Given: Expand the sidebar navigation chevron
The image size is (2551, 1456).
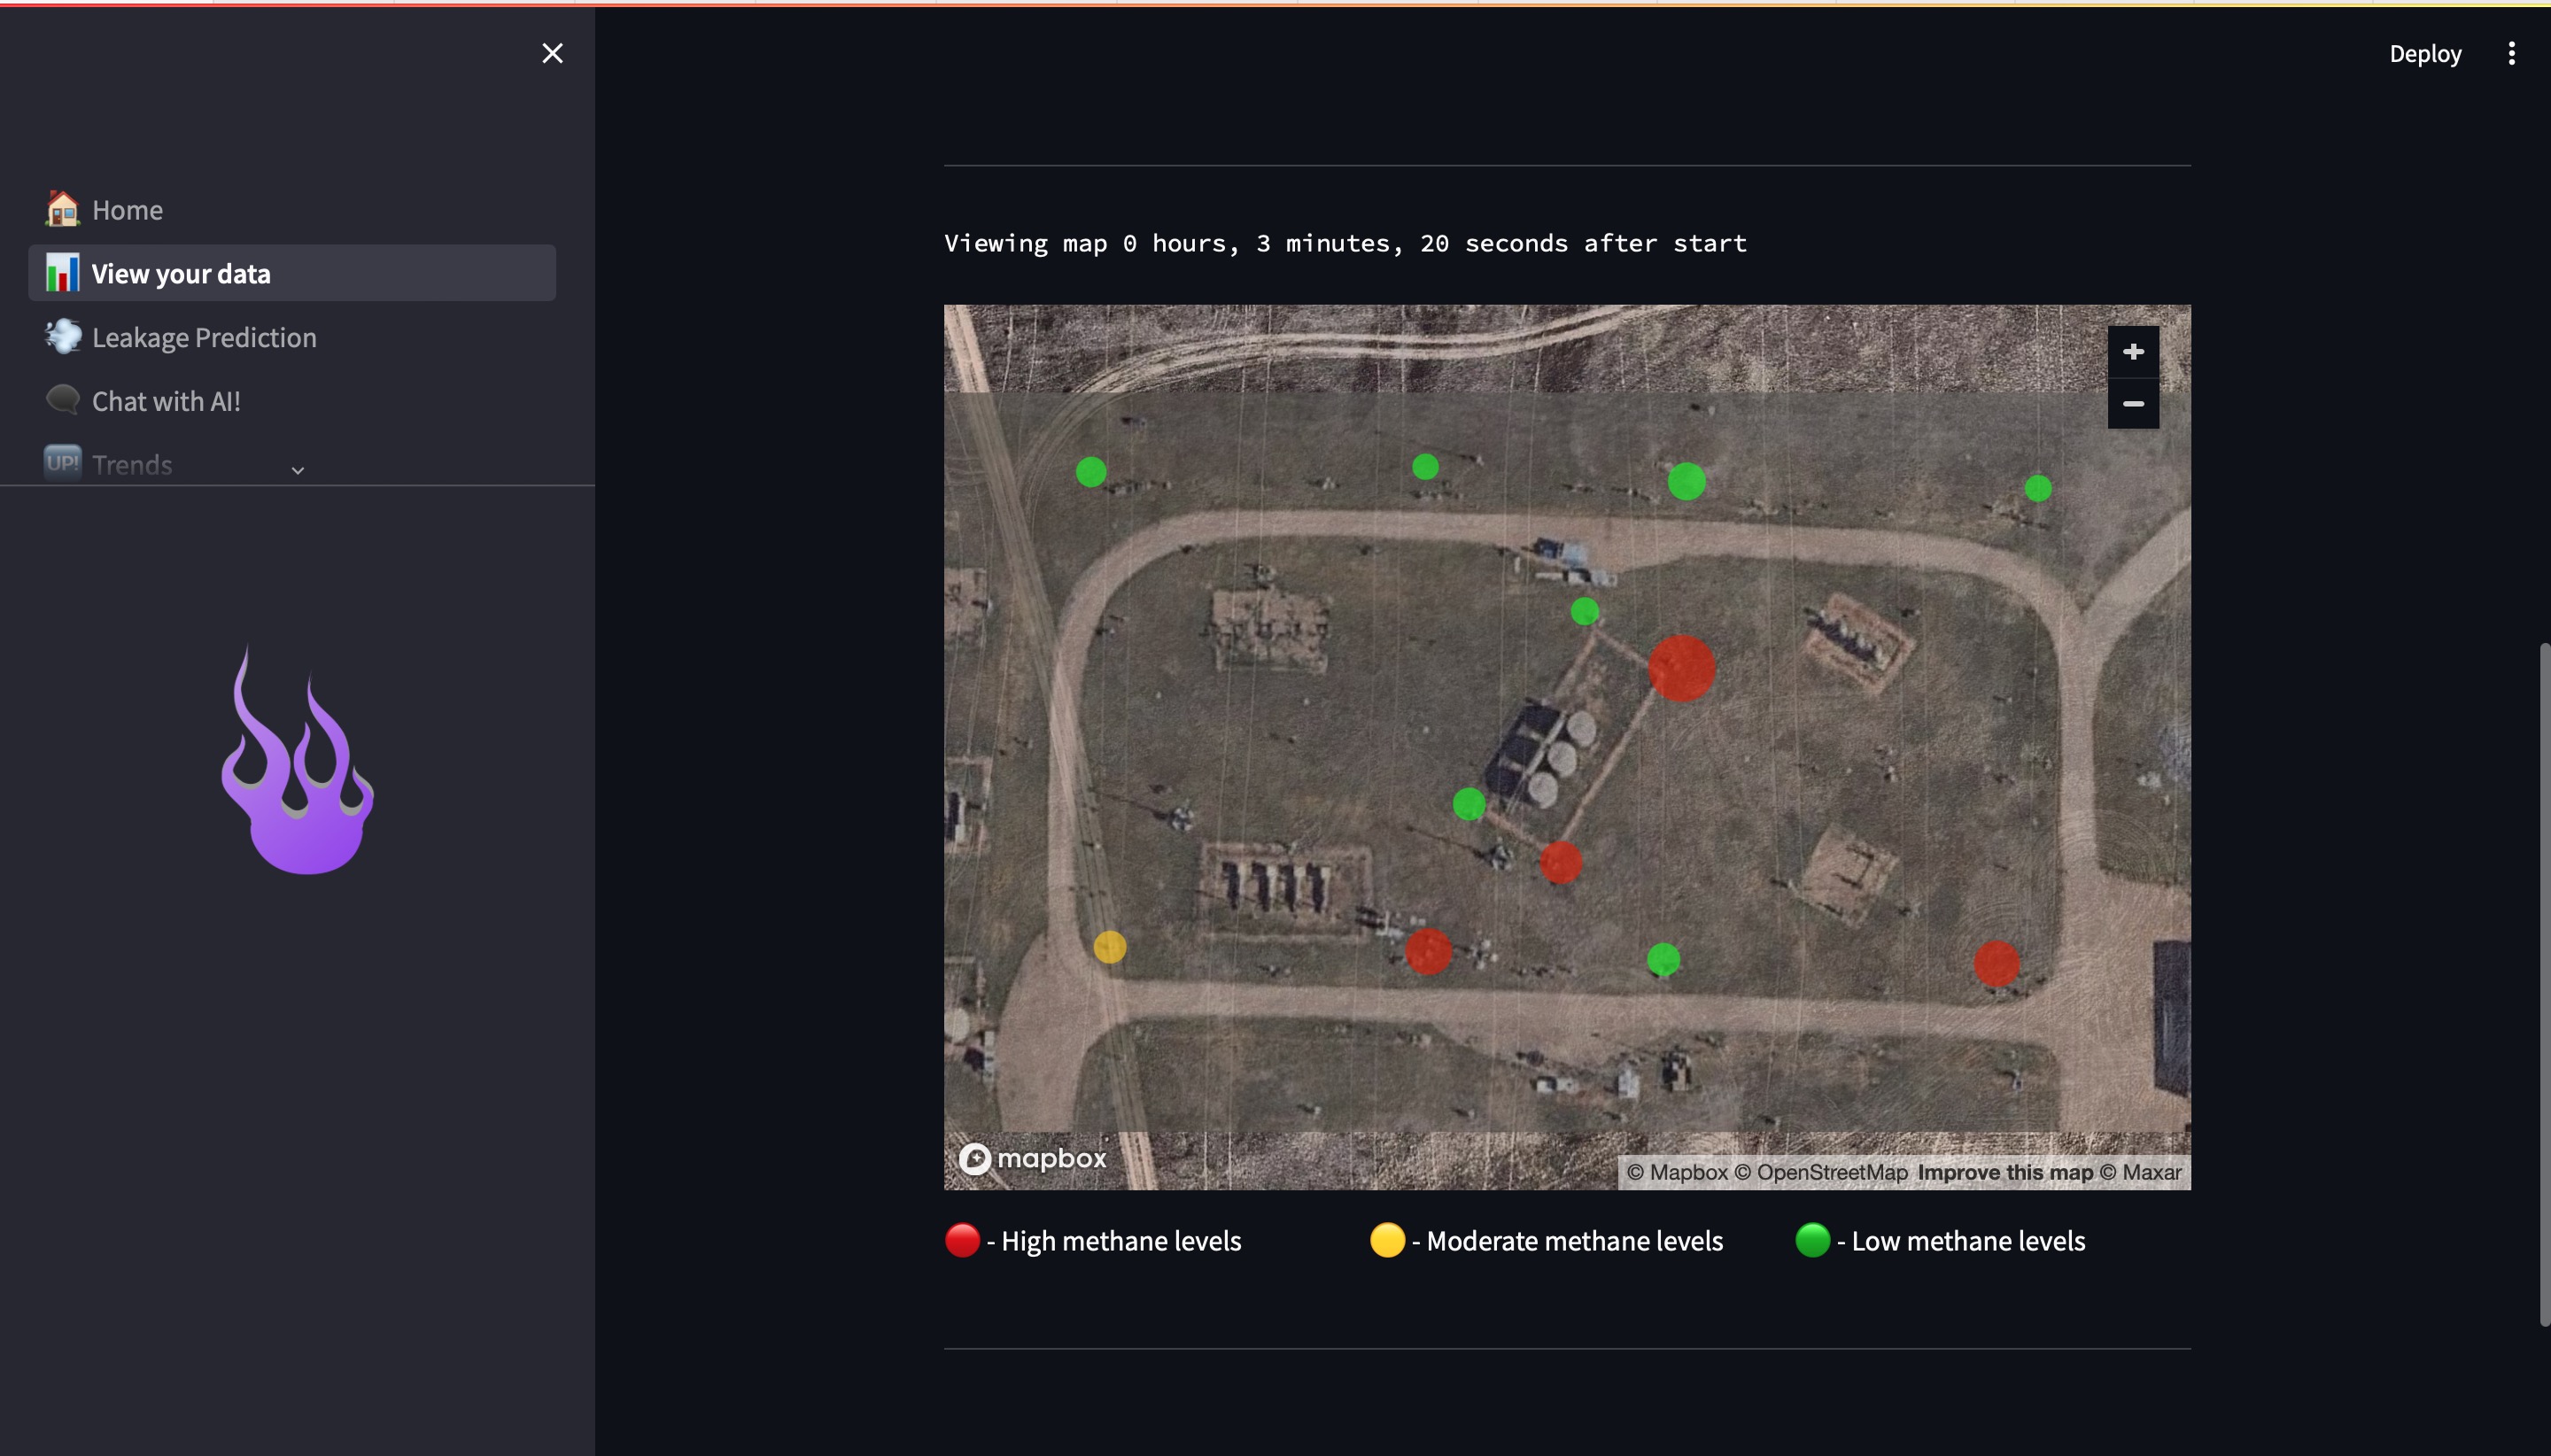Looking at the screenshot, I should [x=297, y=470].
